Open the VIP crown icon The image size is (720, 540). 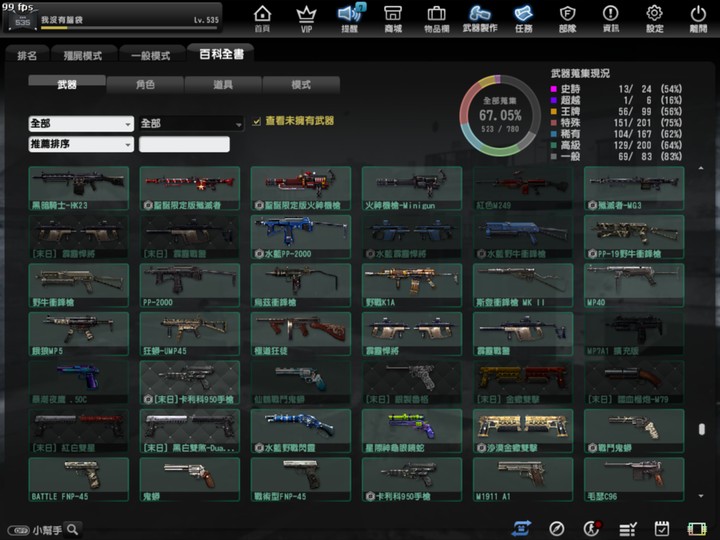306,17
